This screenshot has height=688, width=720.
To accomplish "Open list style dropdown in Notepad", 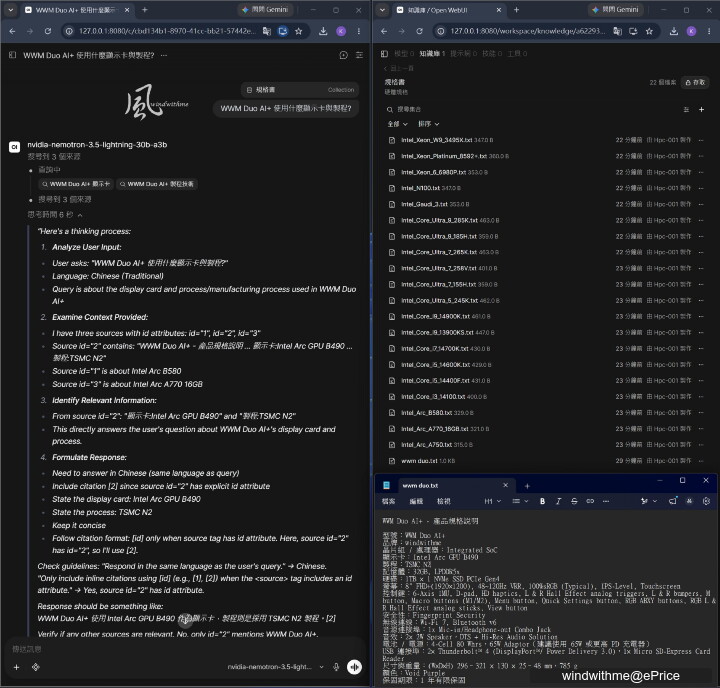I will coord(520,501).
